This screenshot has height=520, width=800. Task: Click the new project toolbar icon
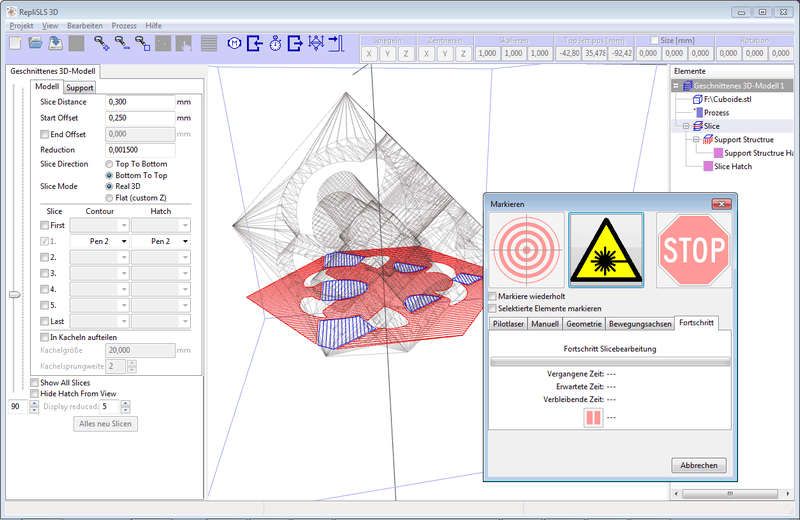15,43
